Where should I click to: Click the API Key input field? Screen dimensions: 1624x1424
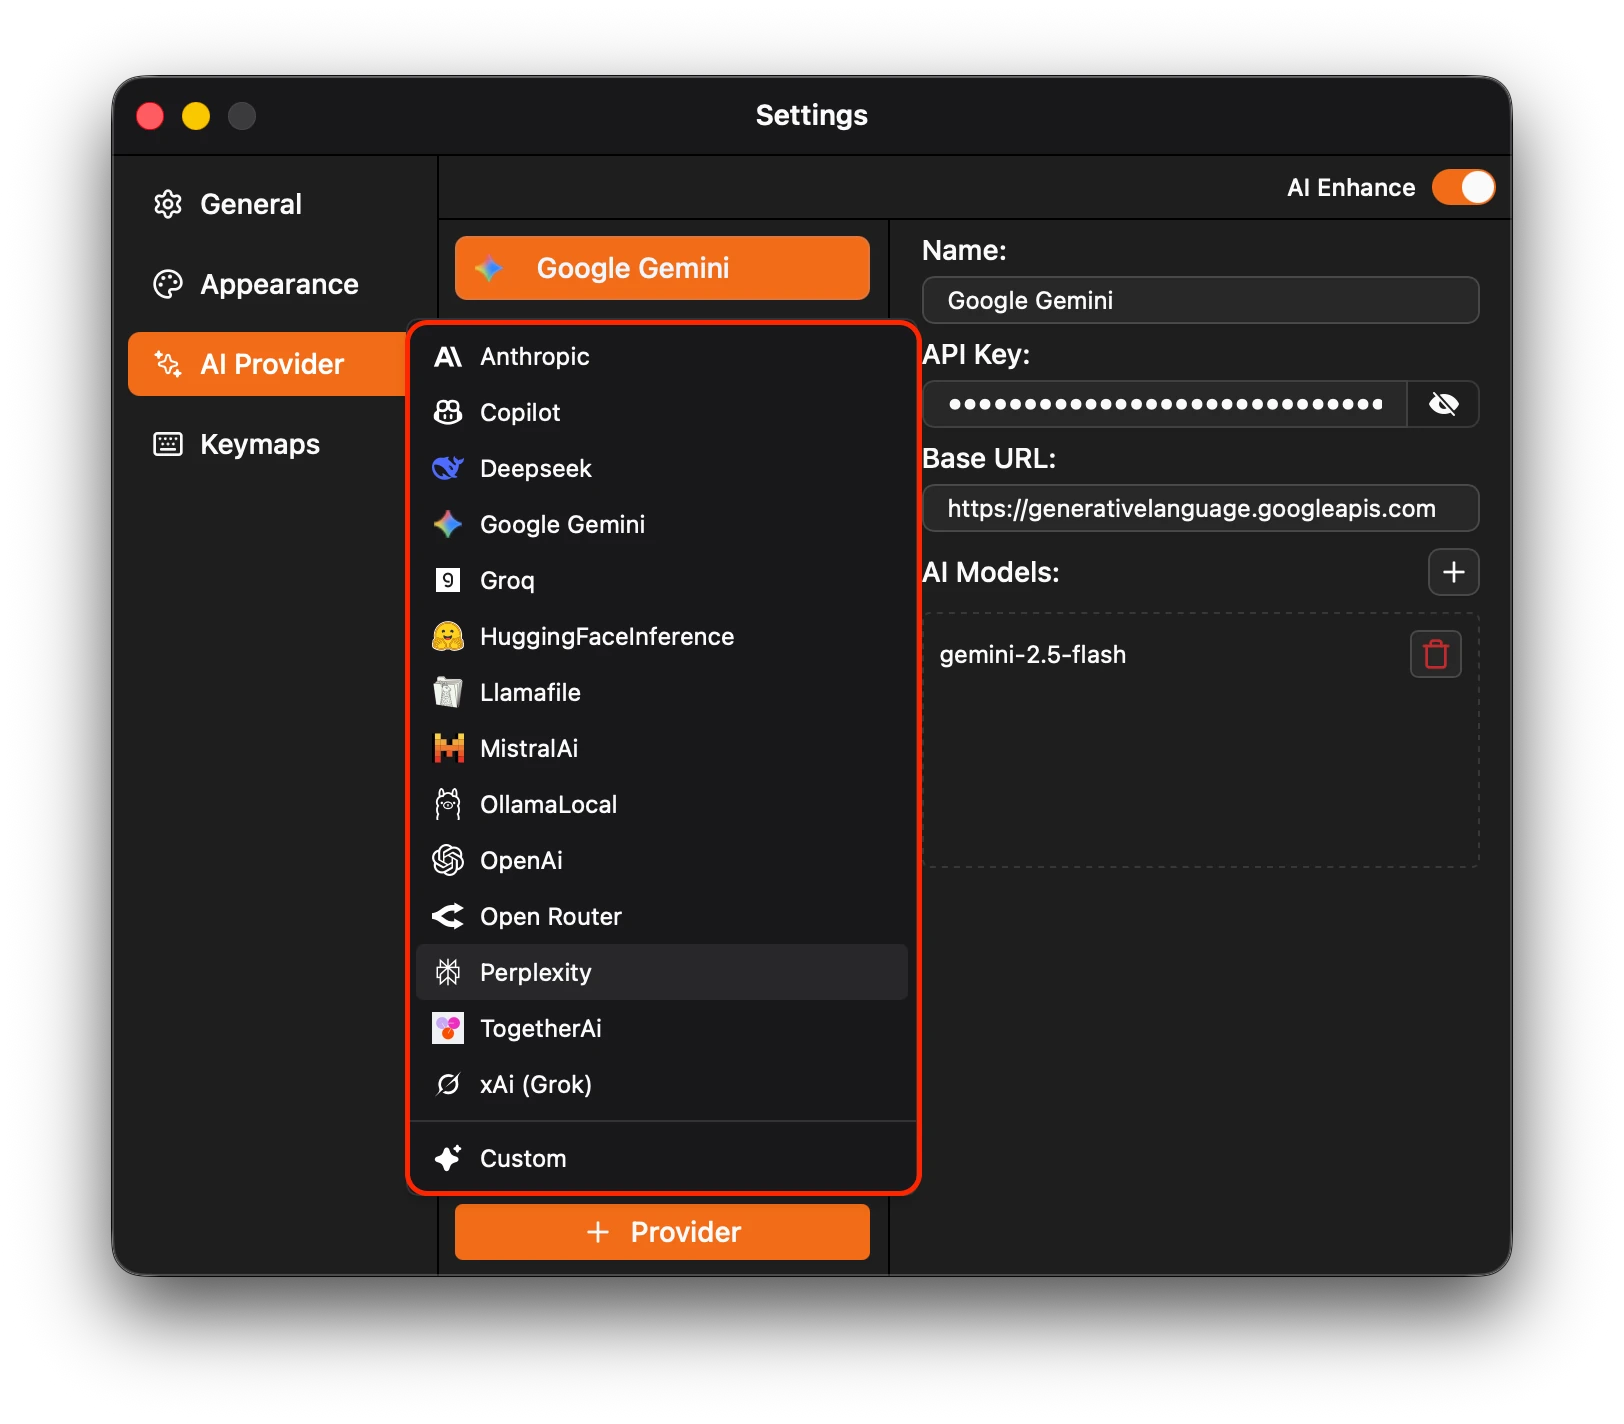tap(1164, 404)
